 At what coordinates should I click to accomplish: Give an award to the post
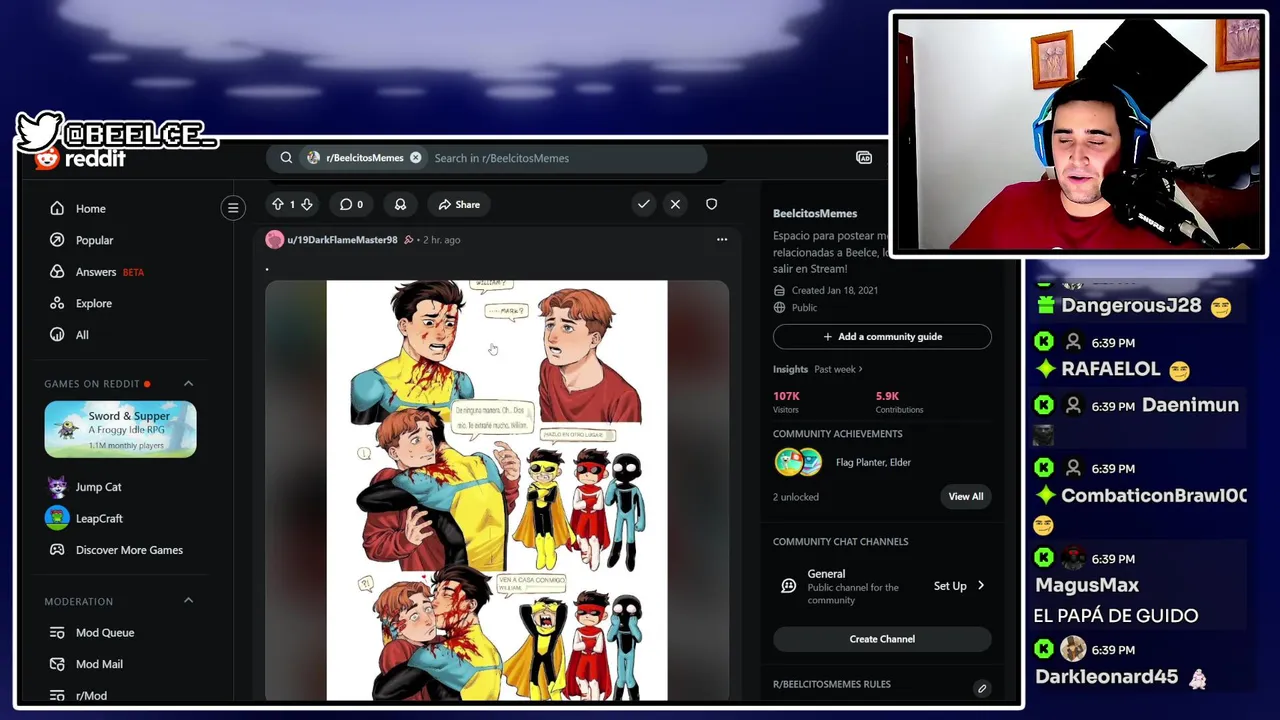(x=400, y=204)
